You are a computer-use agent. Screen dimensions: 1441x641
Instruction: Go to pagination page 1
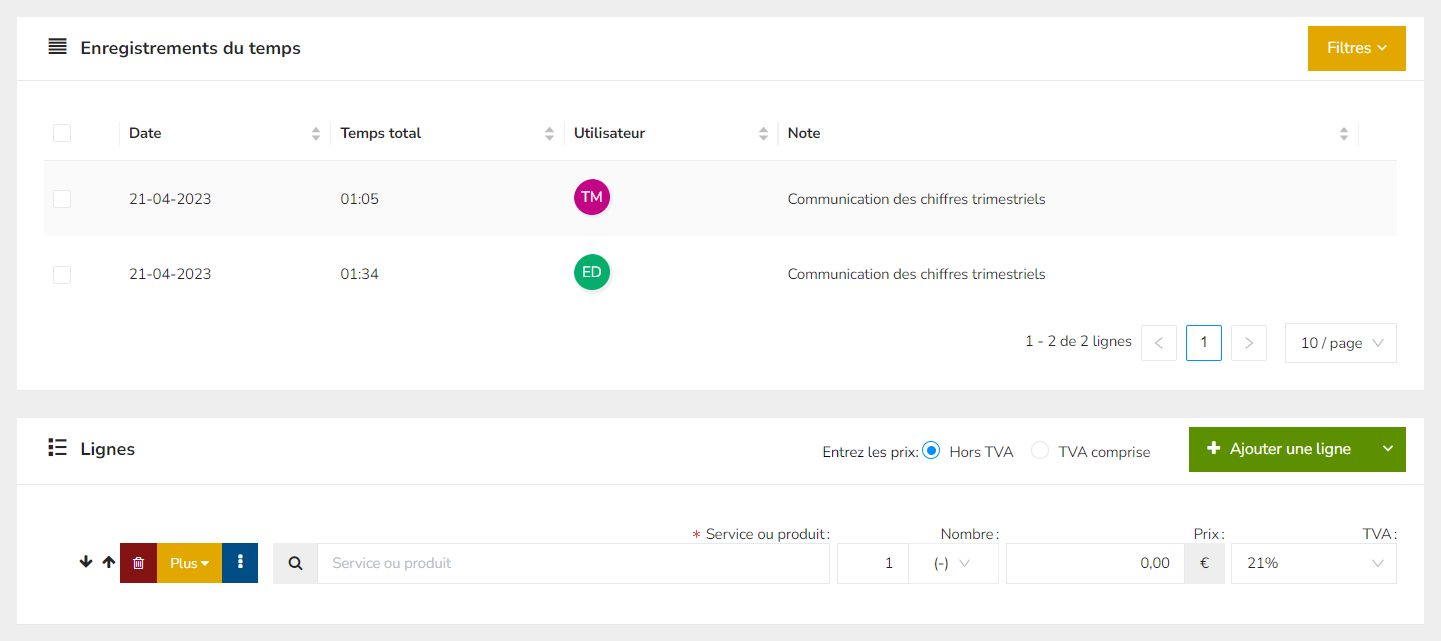tap(1203, 343)
